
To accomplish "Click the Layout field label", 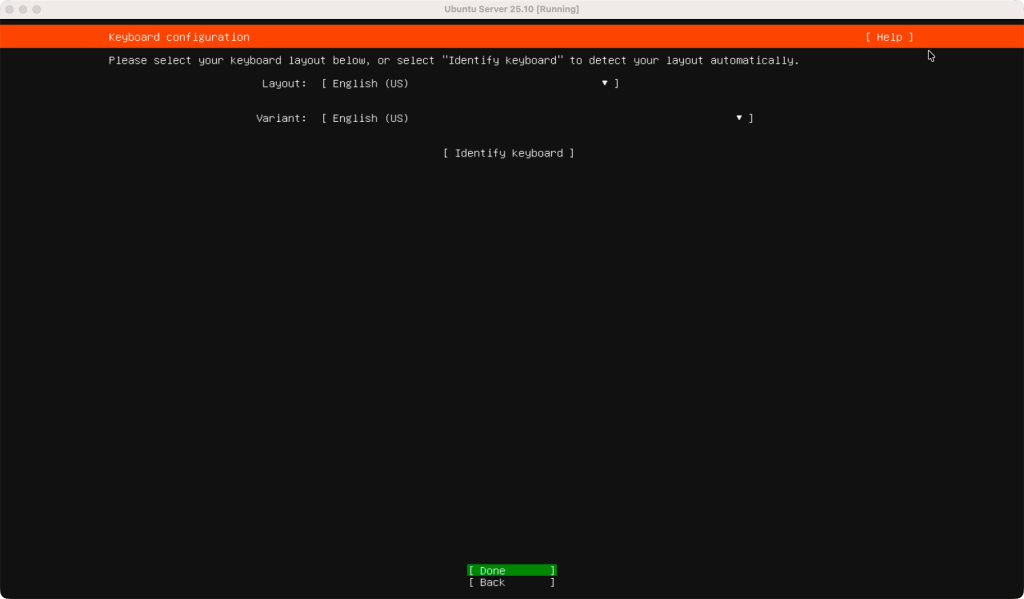I will [284, 83].
